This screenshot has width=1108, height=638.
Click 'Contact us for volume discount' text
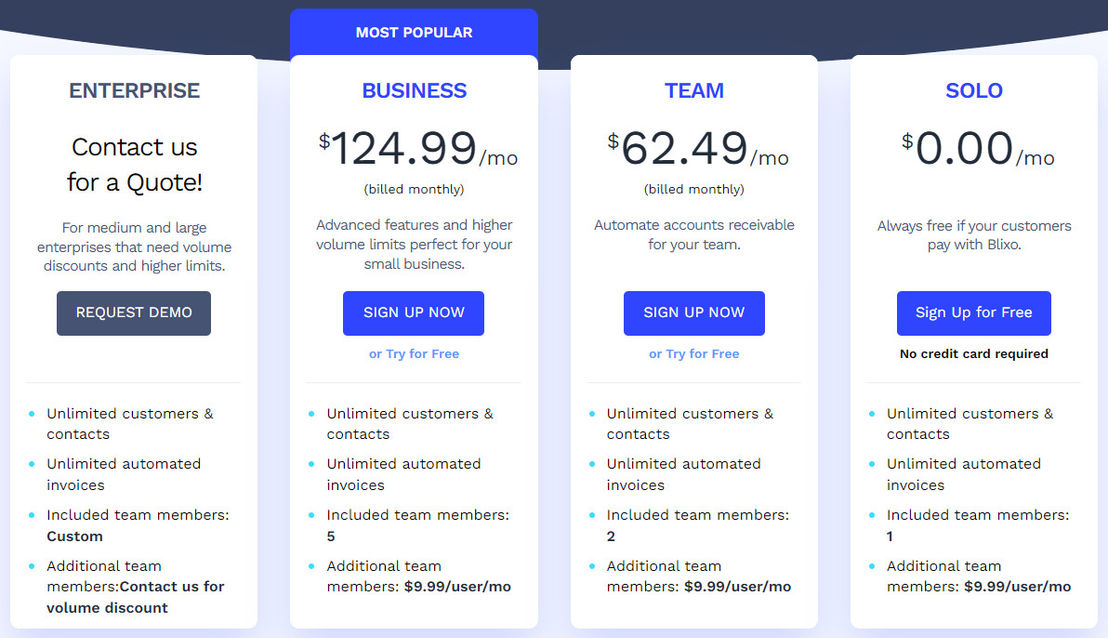(136, 597)
